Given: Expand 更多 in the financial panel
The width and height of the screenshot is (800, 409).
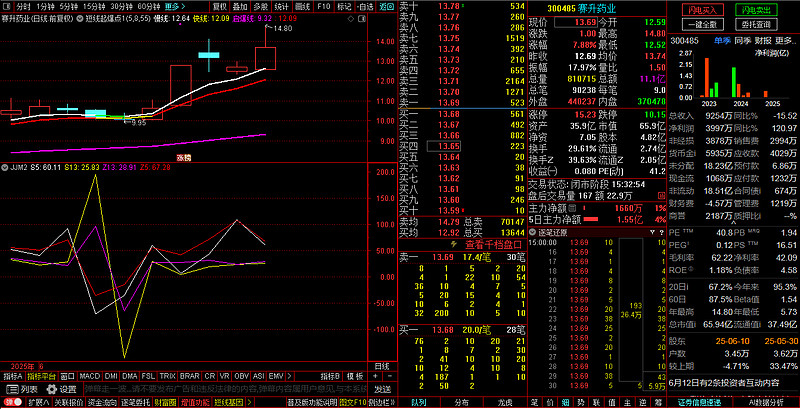Looking at the screenshot, I should tap(783, 40).
